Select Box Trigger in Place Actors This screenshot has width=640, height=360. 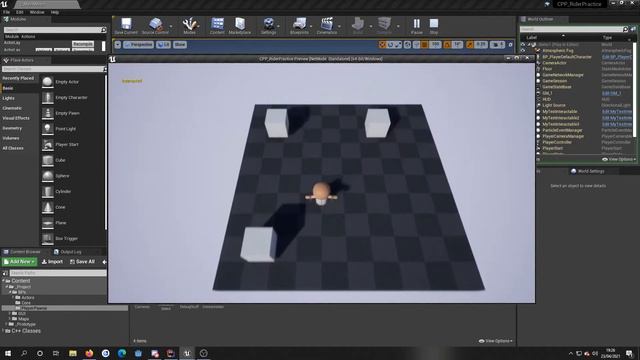[x=73, y=238]
